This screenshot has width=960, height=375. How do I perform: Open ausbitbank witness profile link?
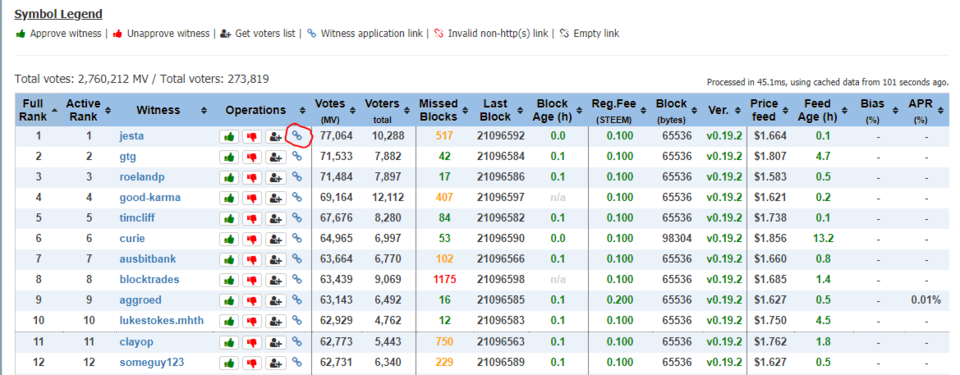(148, 259)
